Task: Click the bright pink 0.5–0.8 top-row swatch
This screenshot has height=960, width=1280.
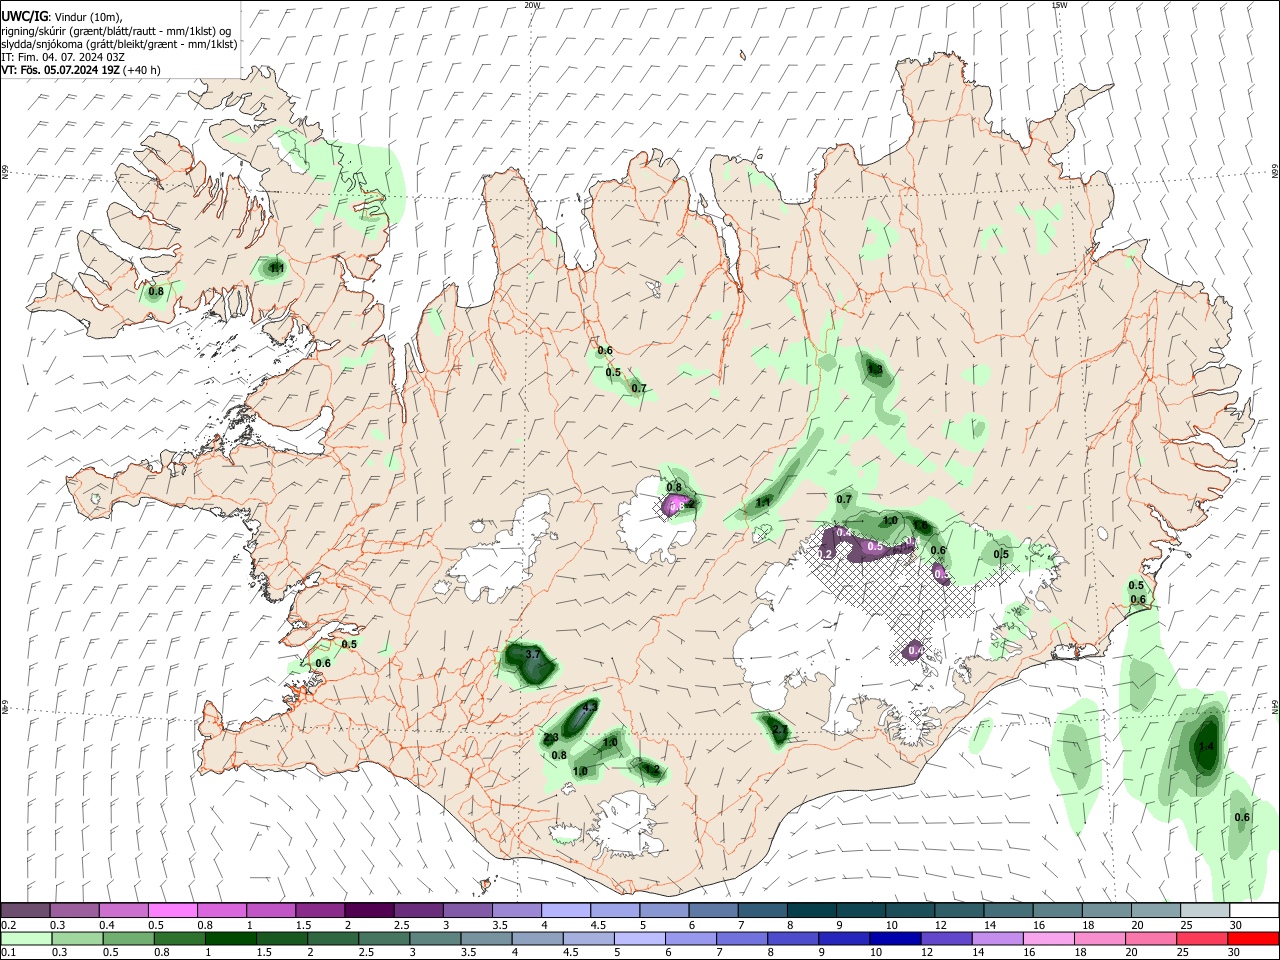Action: point(173,911)
